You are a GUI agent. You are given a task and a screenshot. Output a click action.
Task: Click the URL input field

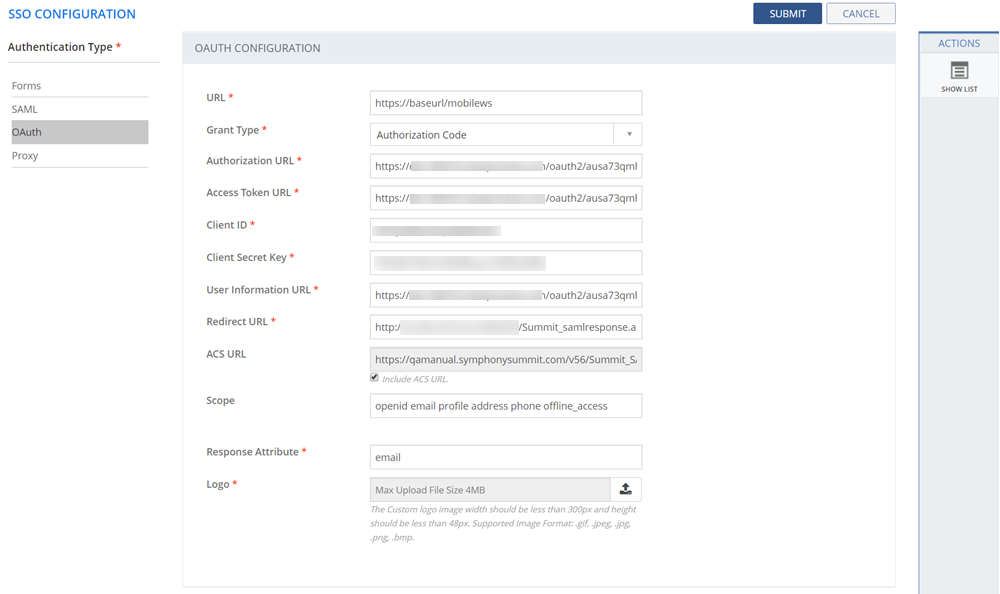click(505, 103)
